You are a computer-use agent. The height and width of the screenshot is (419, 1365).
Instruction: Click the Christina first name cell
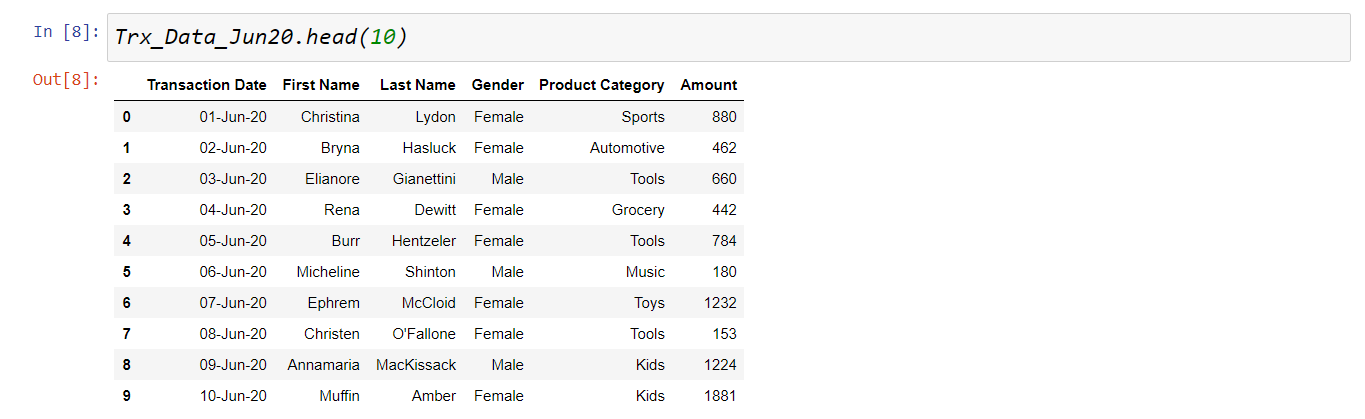click(x=330, y=117)
